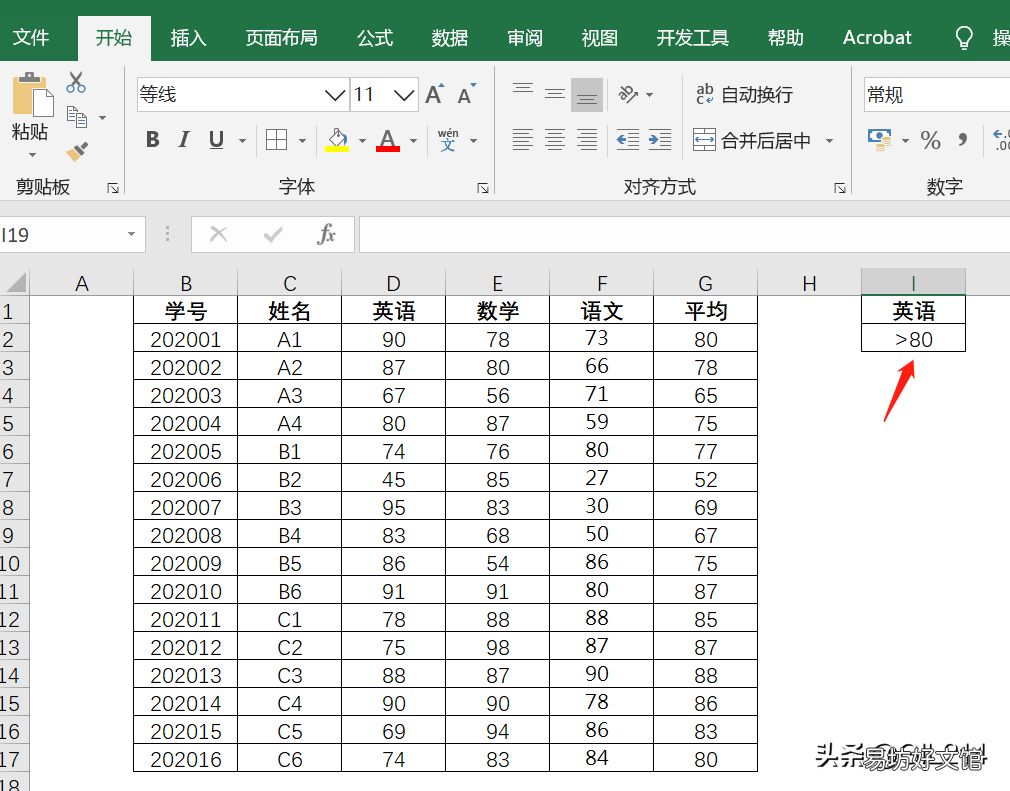Switch to the 公式 tab

(x=375, y=38)
